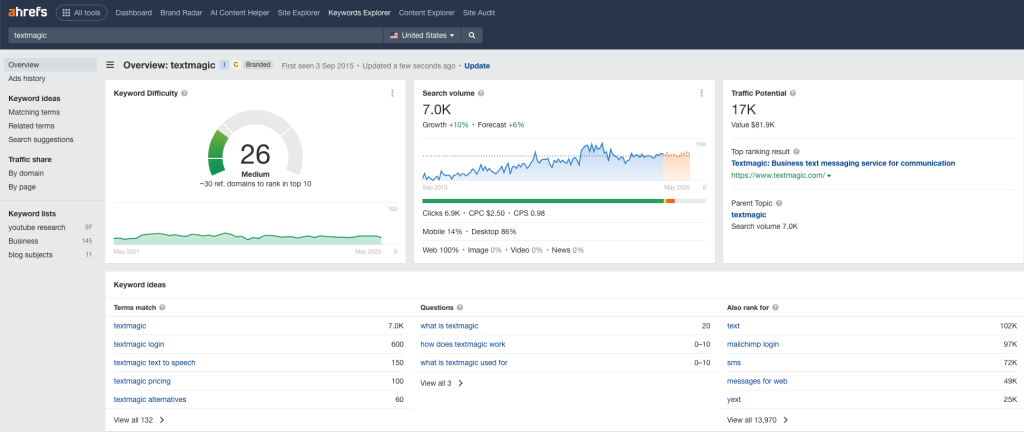Image resolution: width=1024 pixels, height=432 pixels.
Task: Click the keyword search input field
Action: (195, 35)
